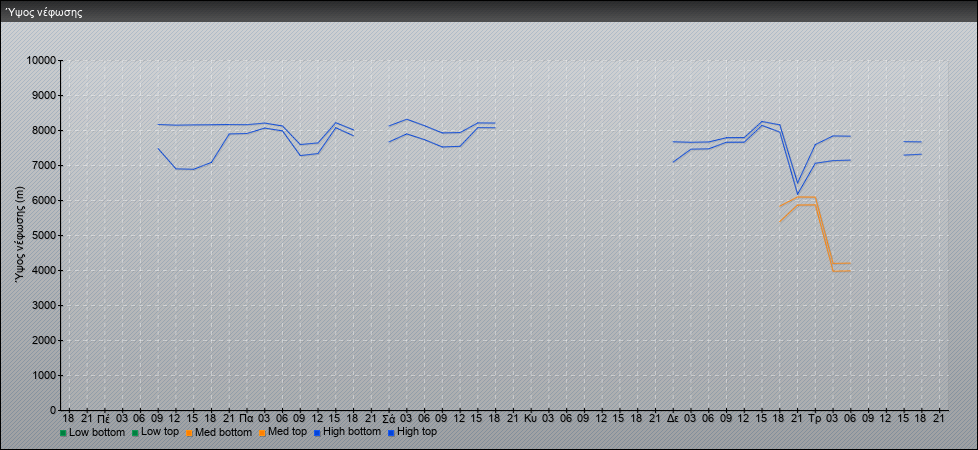This screenshot has height=450, width=978.
Task: Click the 4000 y-axis label
Action: click(x=44, y=270)
